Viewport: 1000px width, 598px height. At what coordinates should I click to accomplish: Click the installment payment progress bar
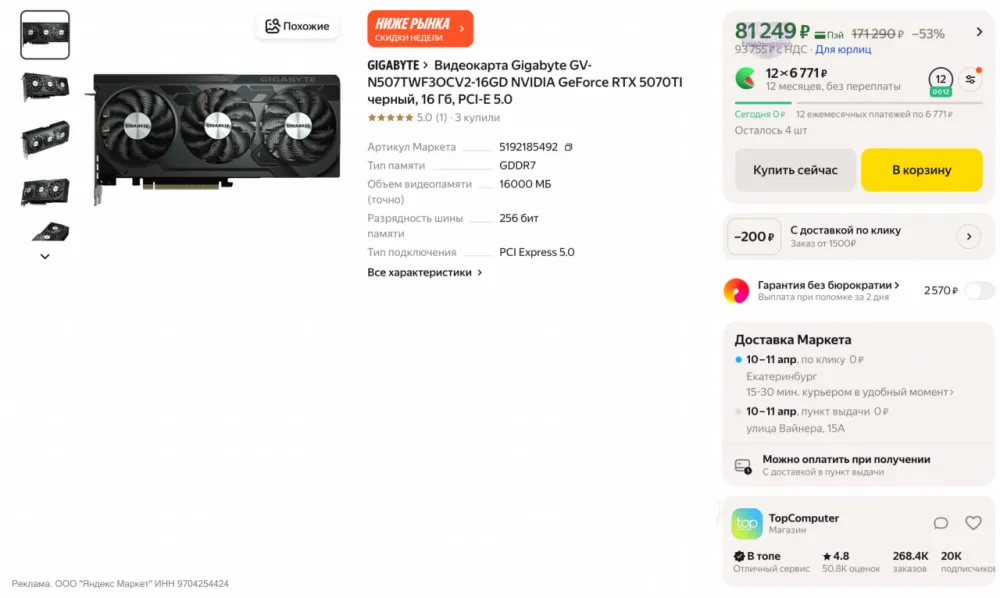[x=857, y=102]
